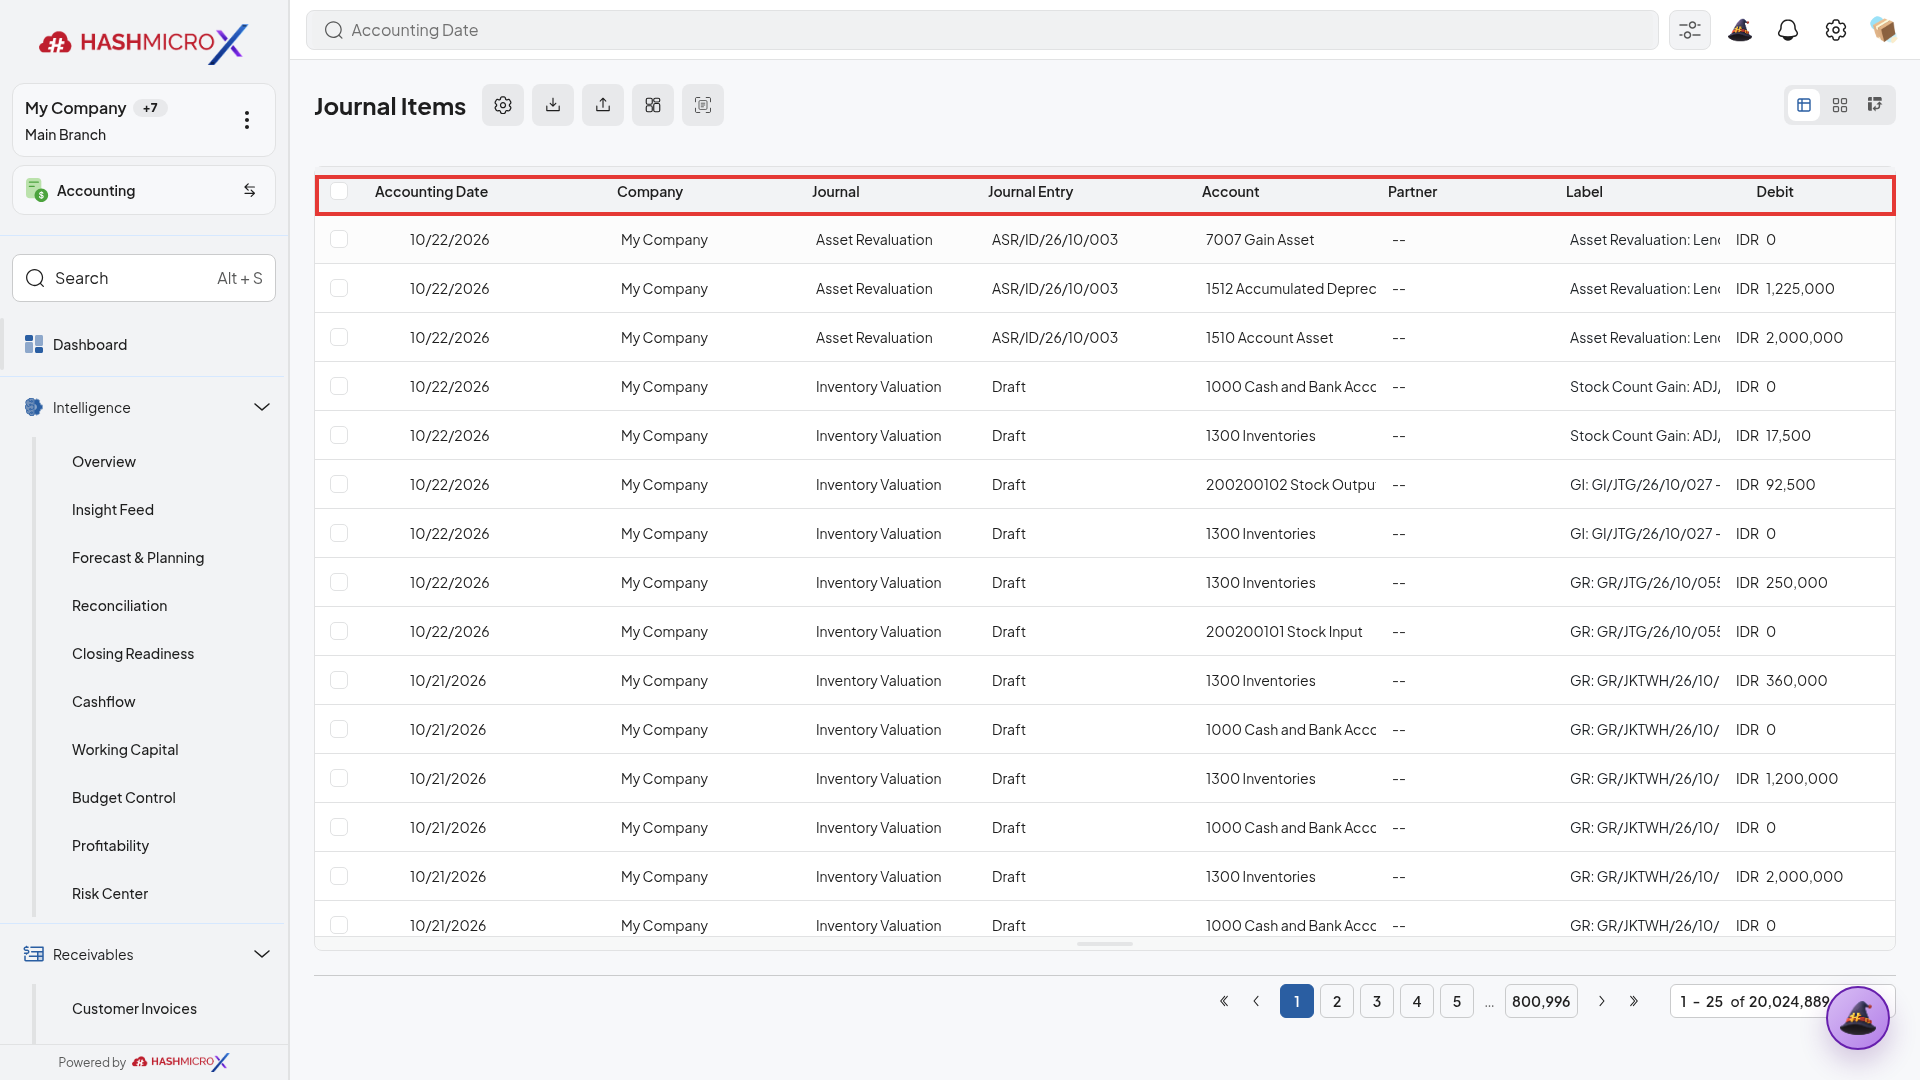Collapse the Intelligence section
Image resolution: width=1920 pixels, height=1080 pixels.
[x=262, y=407]
